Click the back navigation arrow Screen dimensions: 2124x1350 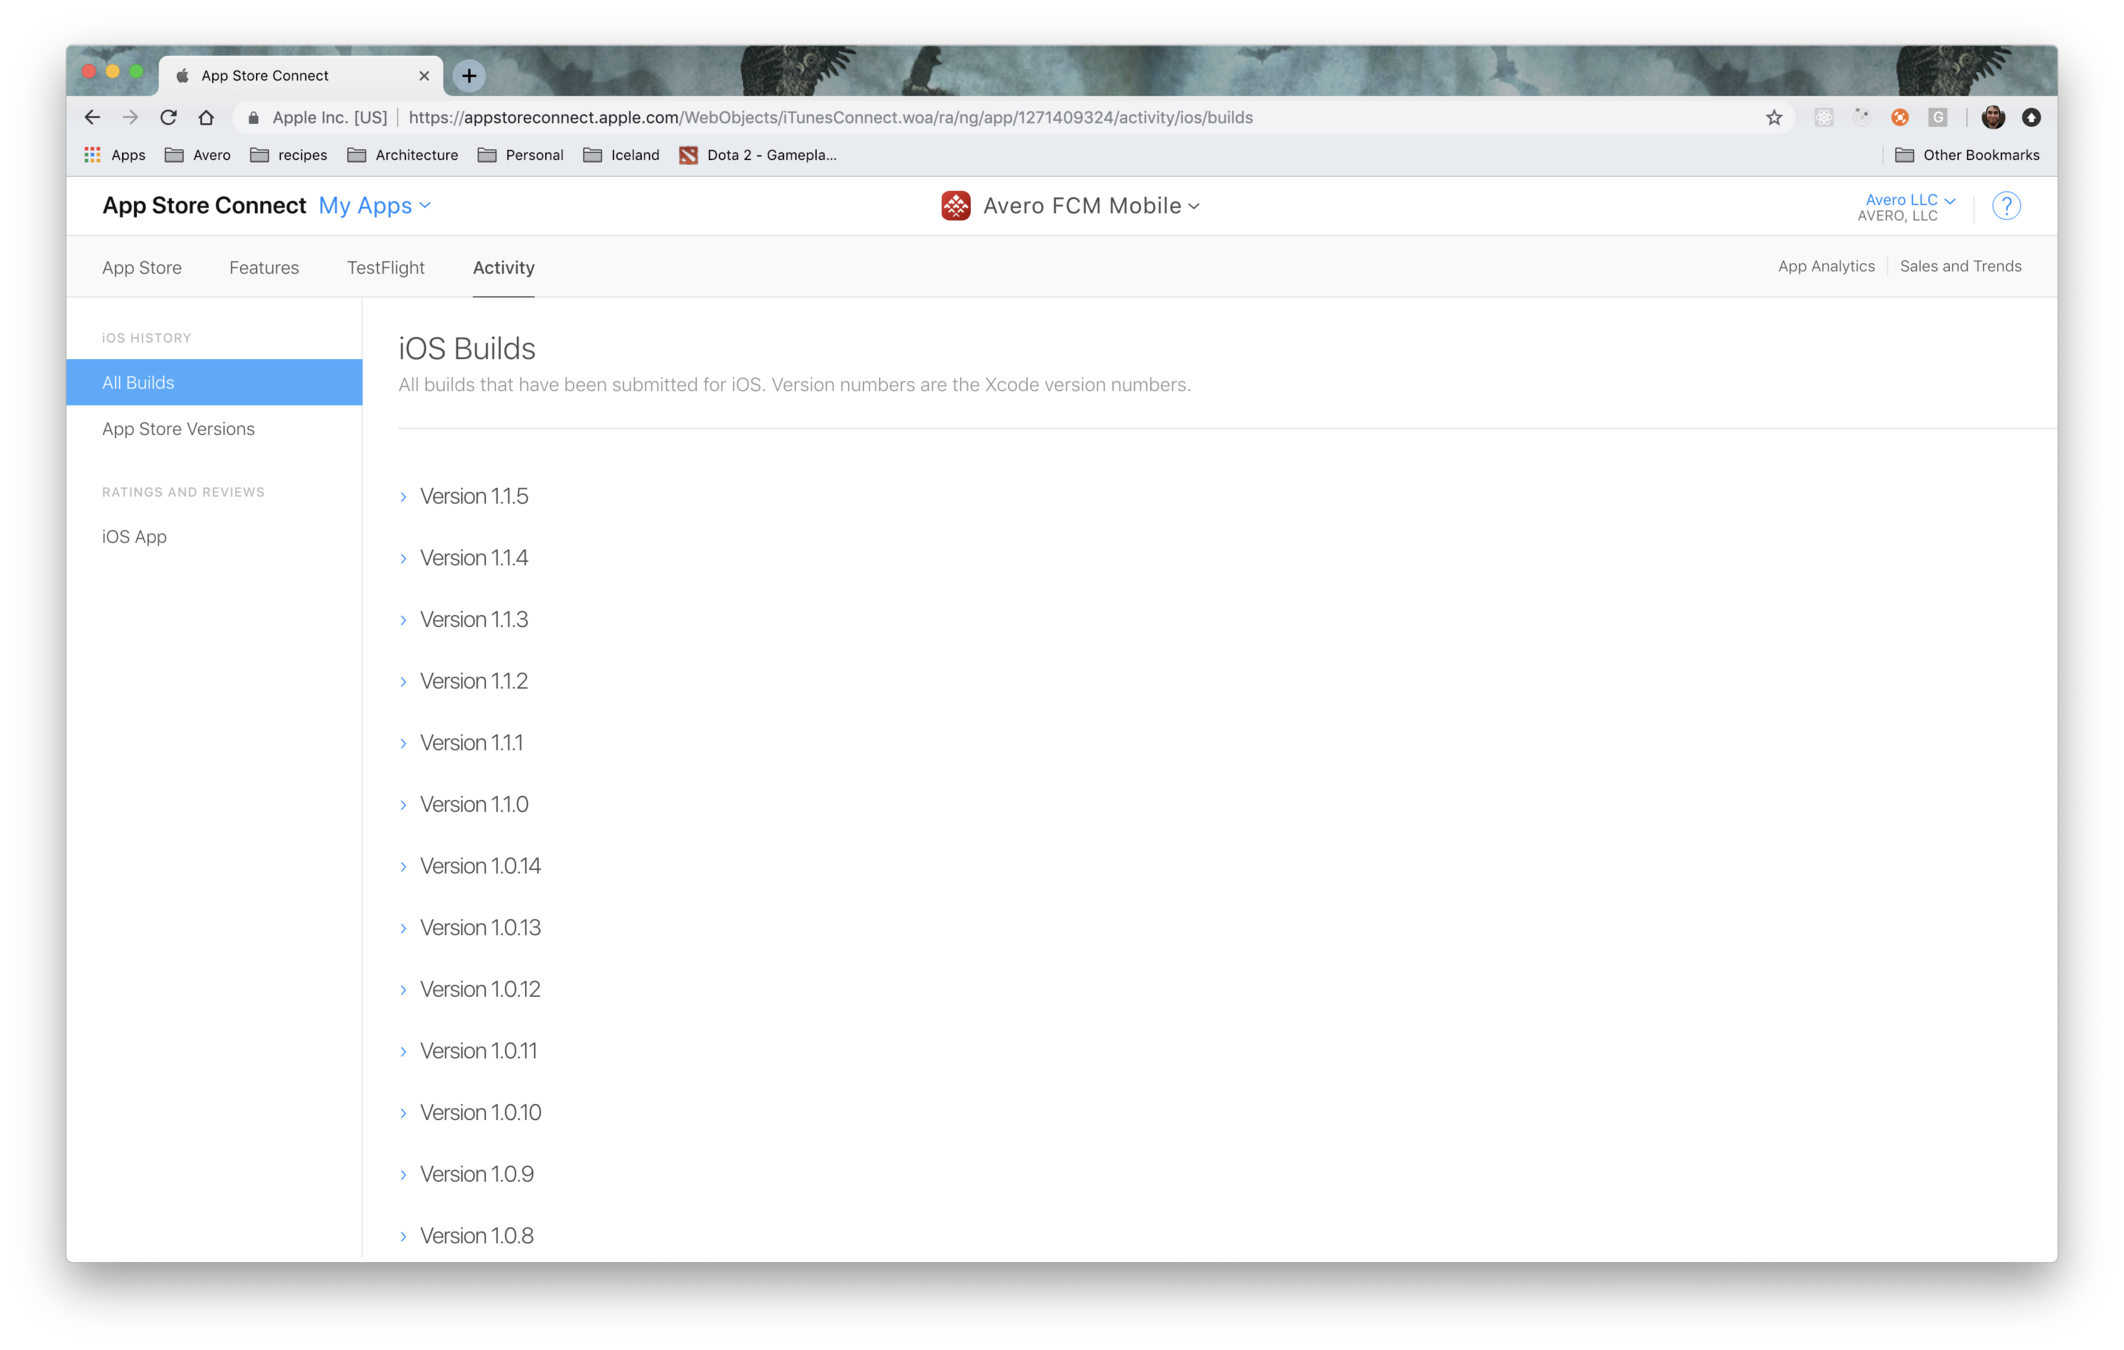click(x=92, y=118)
